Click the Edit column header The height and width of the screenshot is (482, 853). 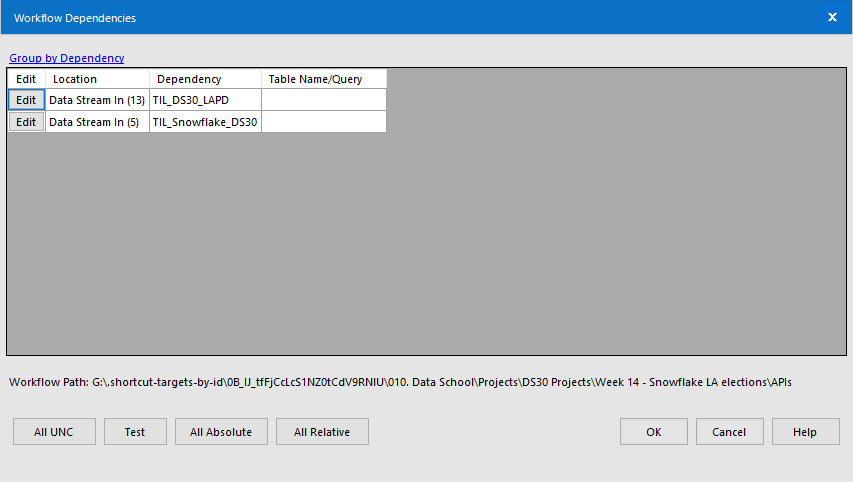[x=26, y=79]
